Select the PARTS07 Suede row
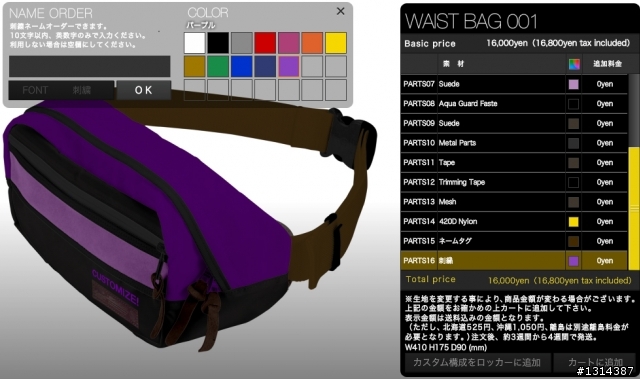Screen dimensions: 640x379 tap(514, 84)
